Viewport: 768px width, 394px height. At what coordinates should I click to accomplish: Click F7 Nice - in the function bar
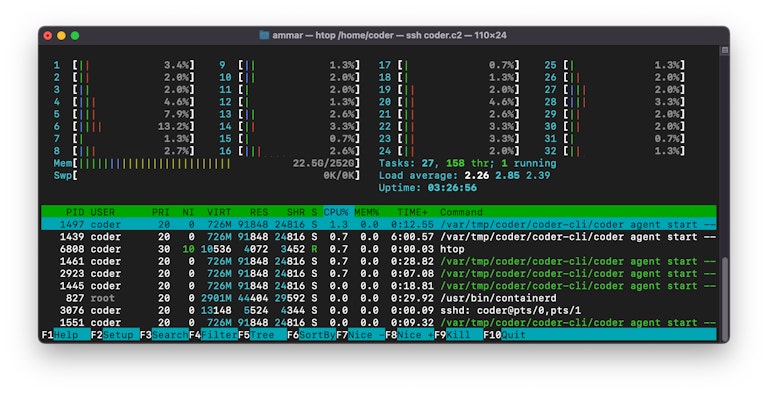[360, 335]
